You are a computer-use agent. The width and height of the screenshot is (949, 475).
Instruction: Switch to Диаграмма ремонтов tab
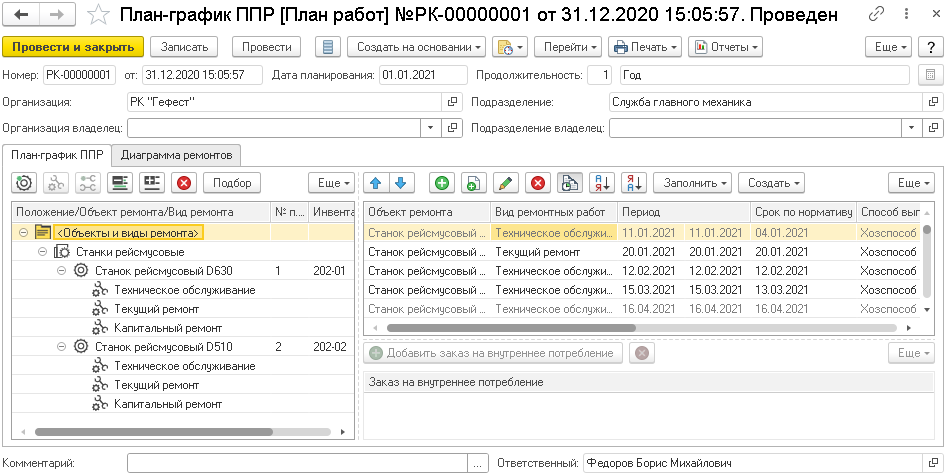tap(176, 155)
